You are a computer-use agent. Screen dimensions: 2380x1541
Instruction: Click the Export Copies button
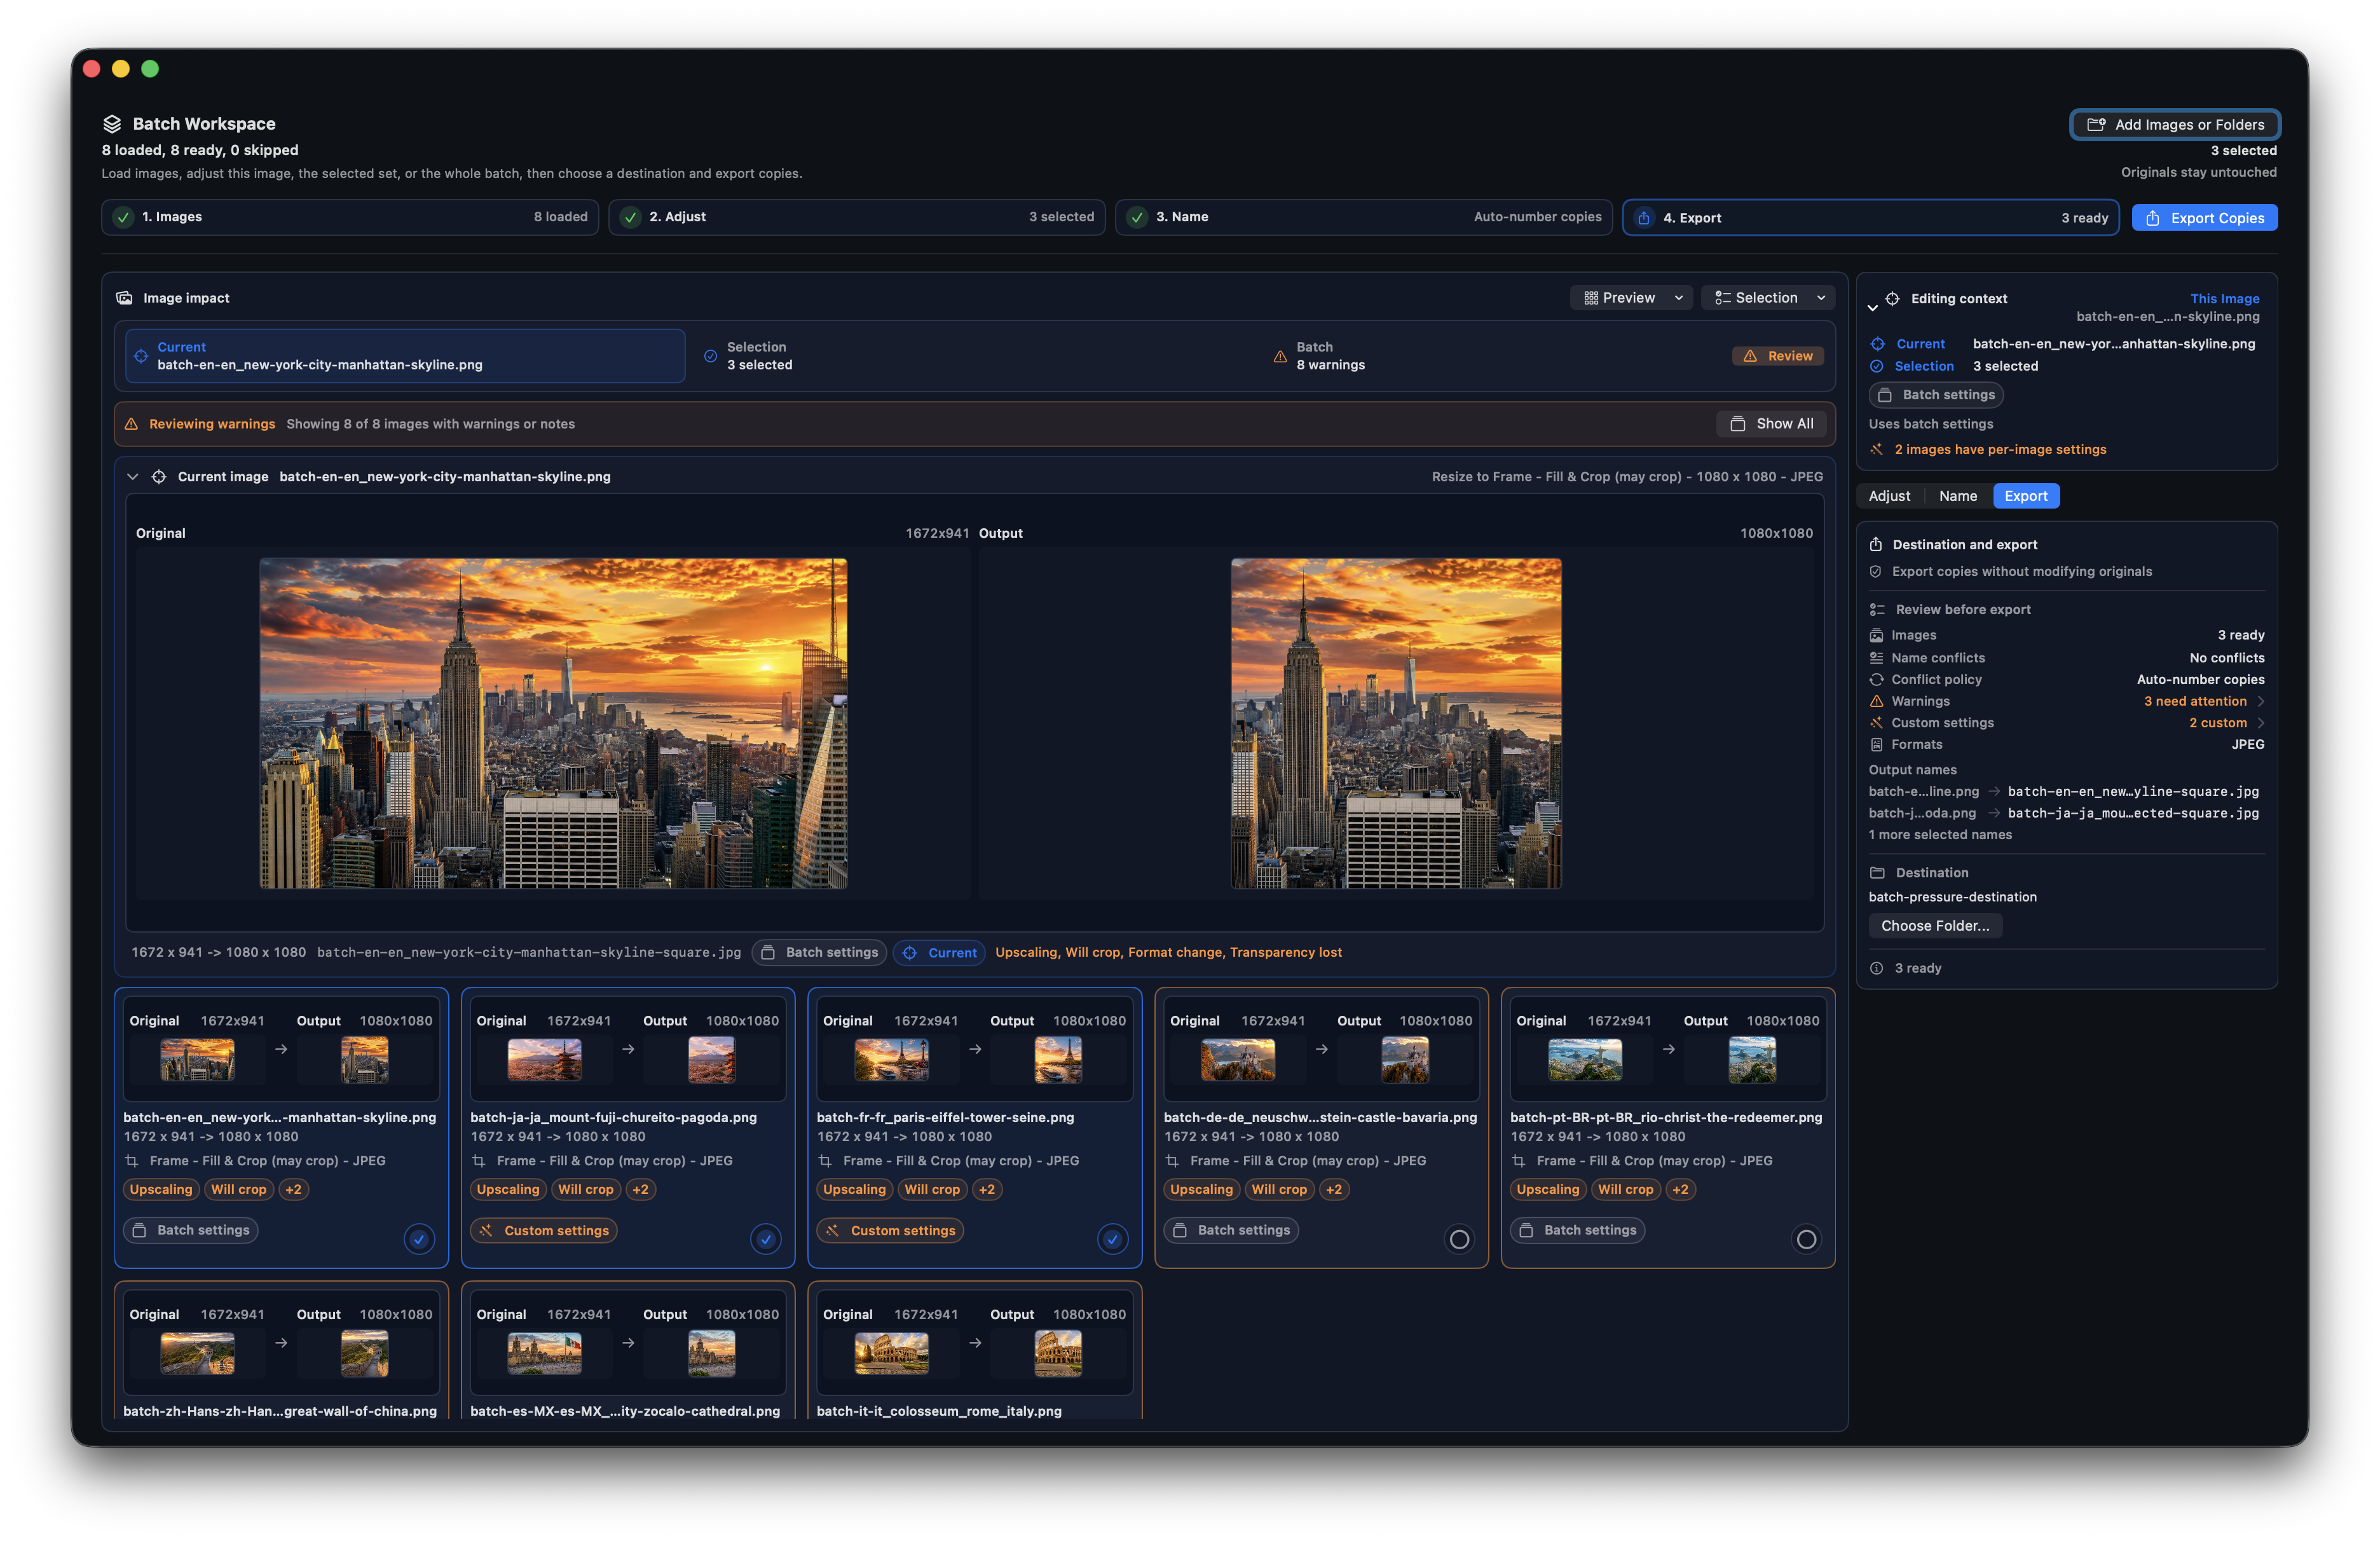pyautogui.click(x=2204, y=218)
